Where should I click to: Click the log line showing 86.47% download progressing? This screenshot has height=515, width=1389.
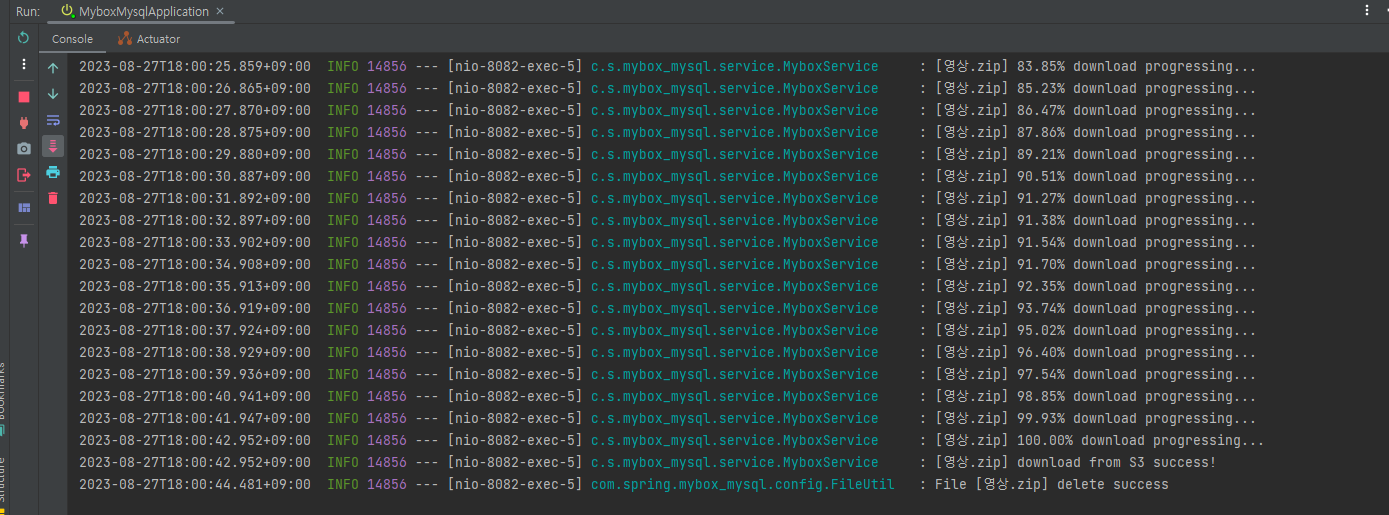pos(668,110)
